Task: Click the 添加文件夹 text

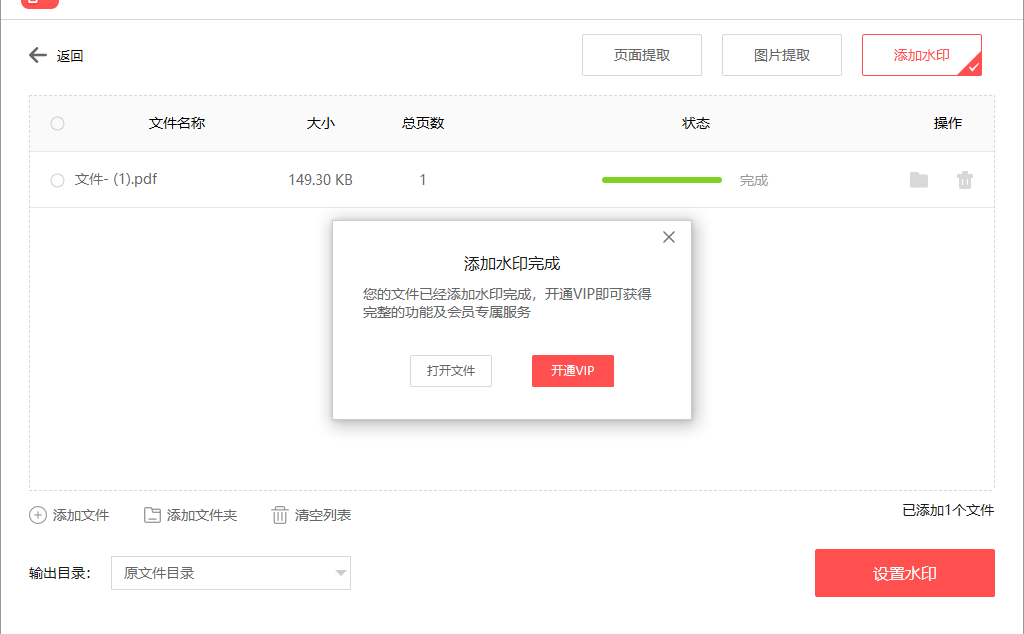Action: click(x=202, y=515)
